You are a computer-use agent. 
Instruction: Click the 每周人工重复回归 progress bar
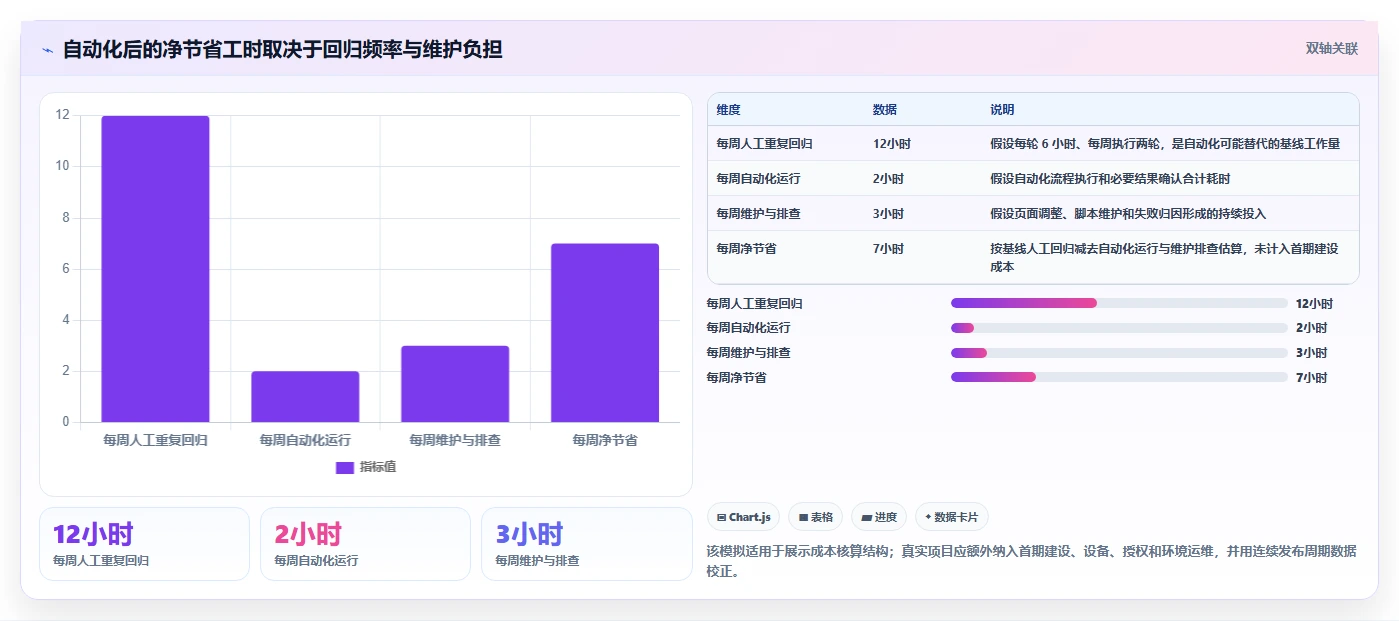pos(1119,303)
